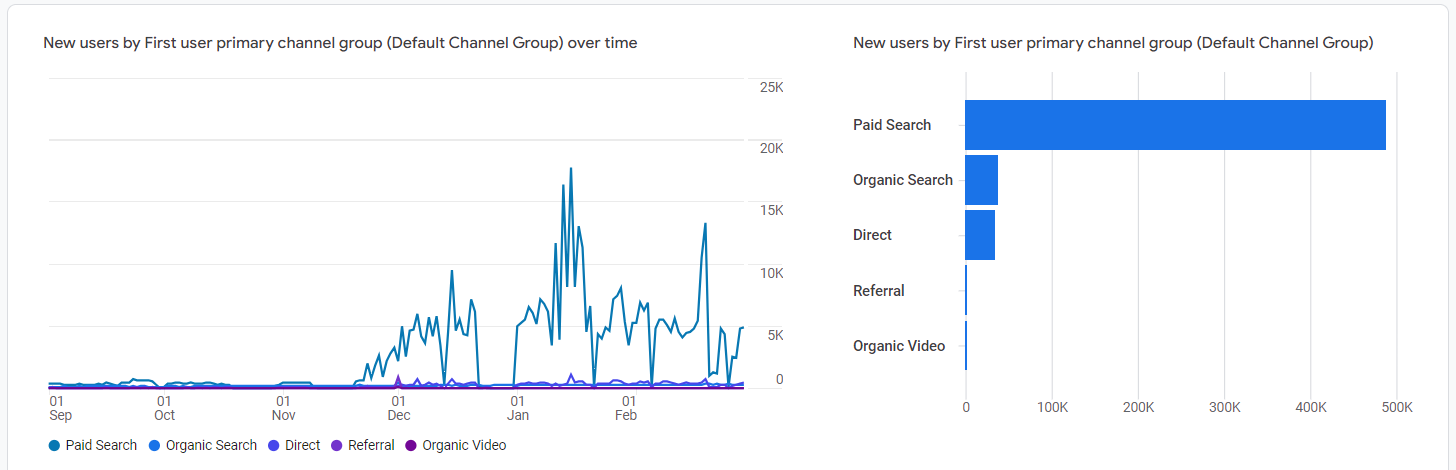Select the Organic Search bar in the bar chart
This screenshot has width=1456, height=470.
coord(981,180)
